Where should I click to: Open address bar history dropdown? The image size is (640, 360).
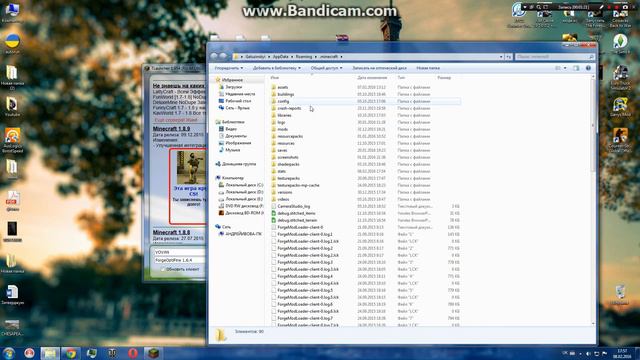[x=501, y=57]
